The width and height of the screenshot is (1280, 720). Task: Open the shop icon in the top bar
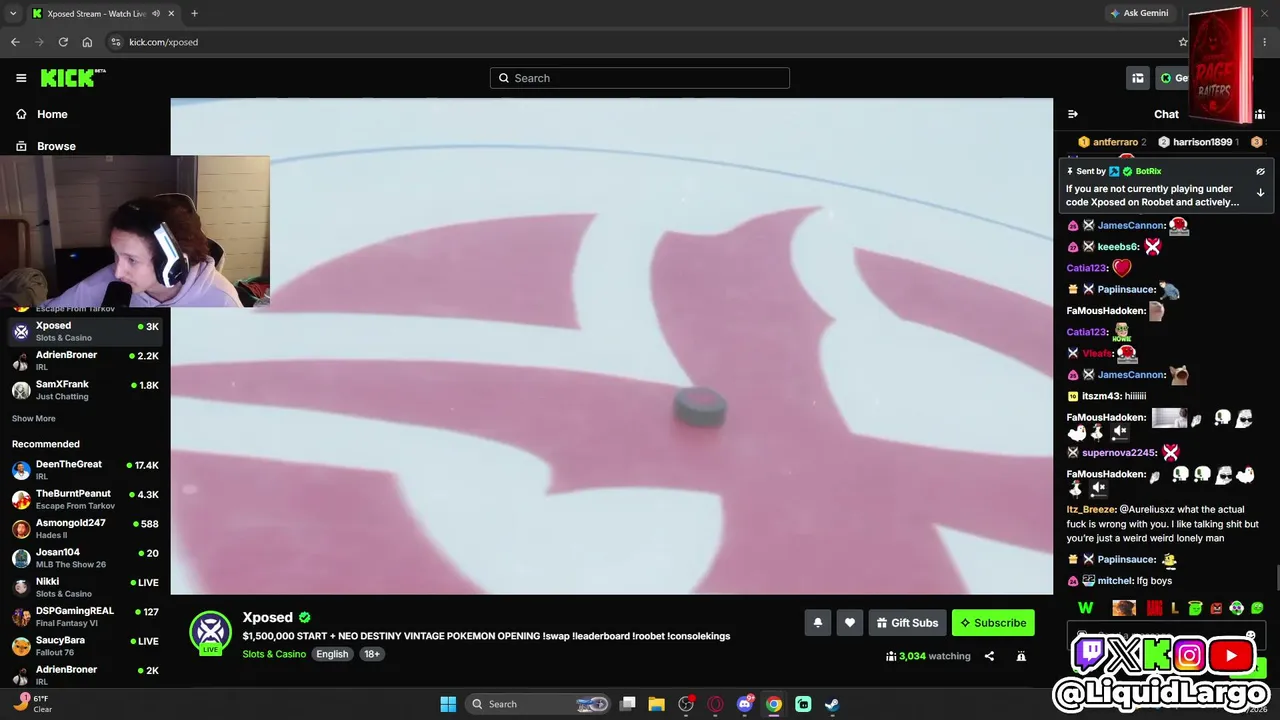(x=1138, y=78)
